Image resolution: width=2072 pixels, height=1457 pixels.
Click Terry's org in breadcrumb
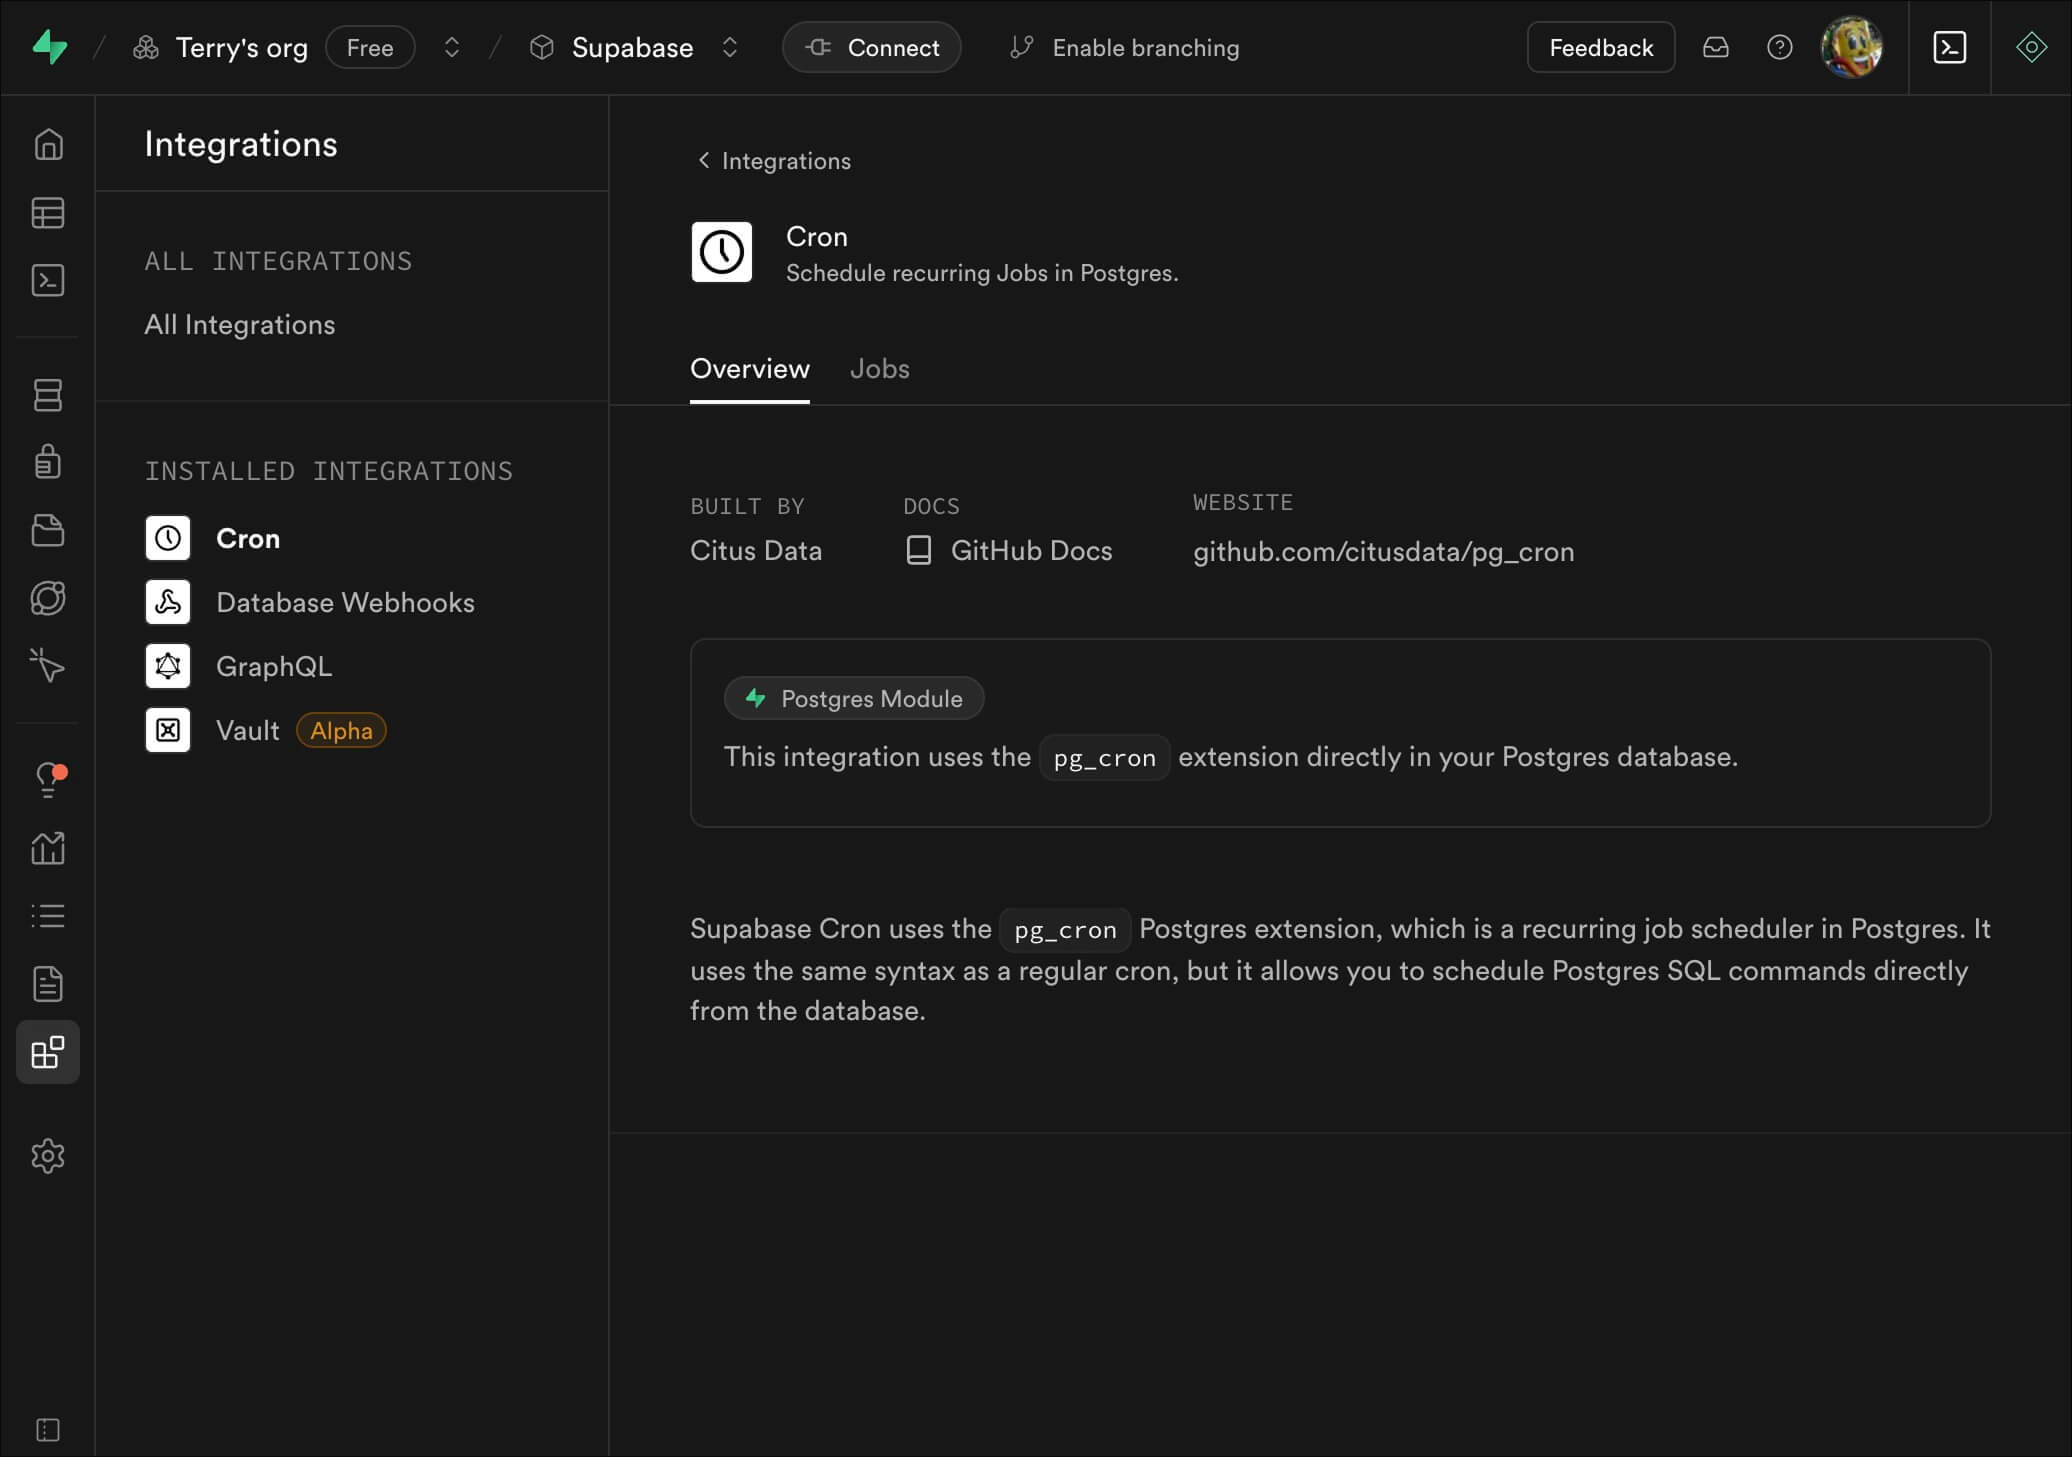pos(242,47)
